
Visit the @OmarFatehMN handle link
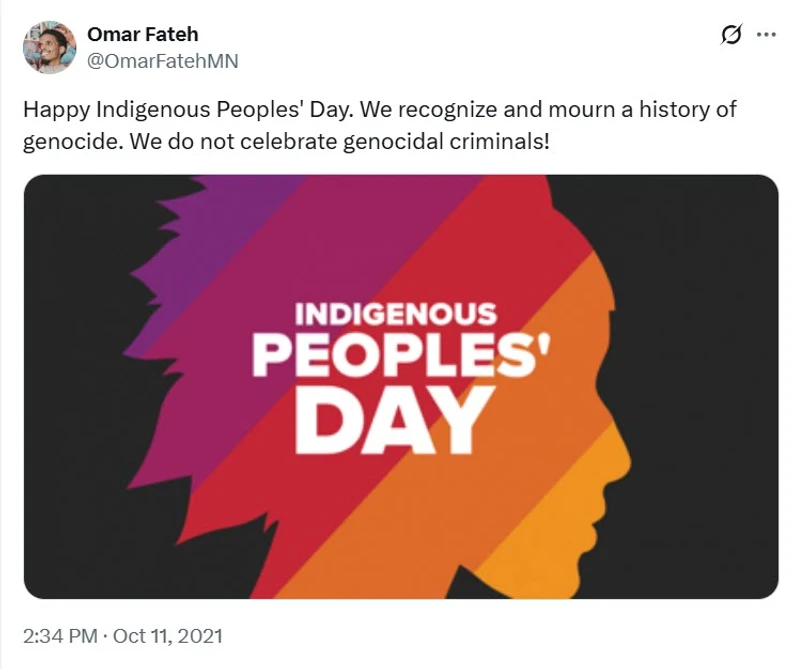(x=163, y=59)
